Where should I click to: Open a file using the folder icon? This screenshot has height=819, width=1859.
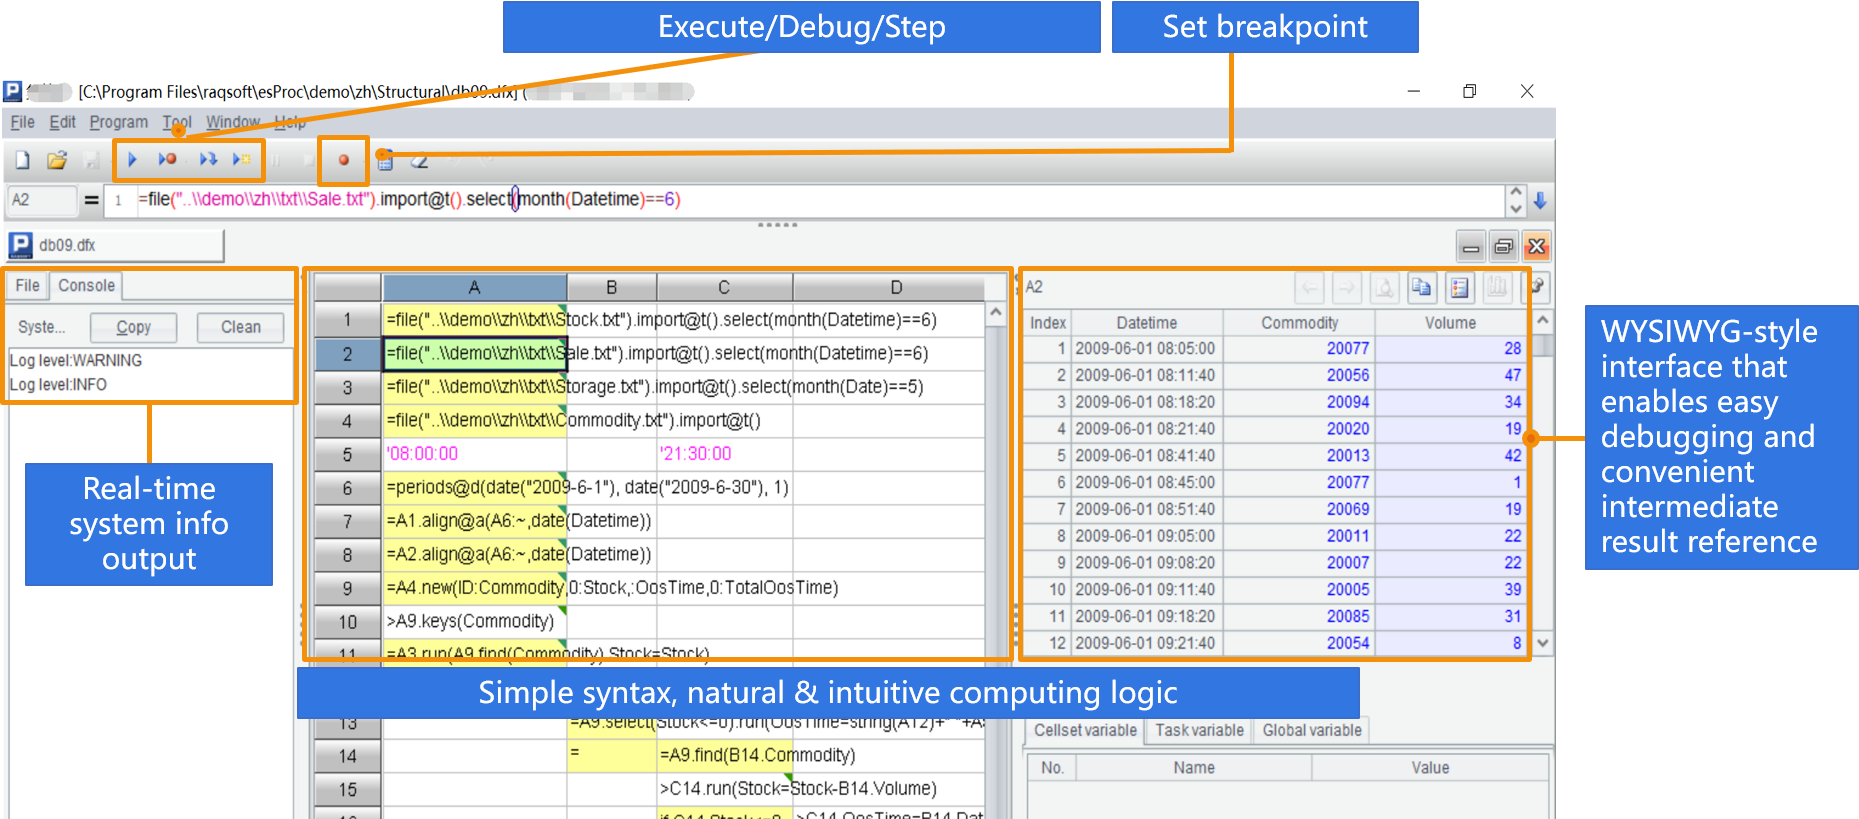[57, 160]
